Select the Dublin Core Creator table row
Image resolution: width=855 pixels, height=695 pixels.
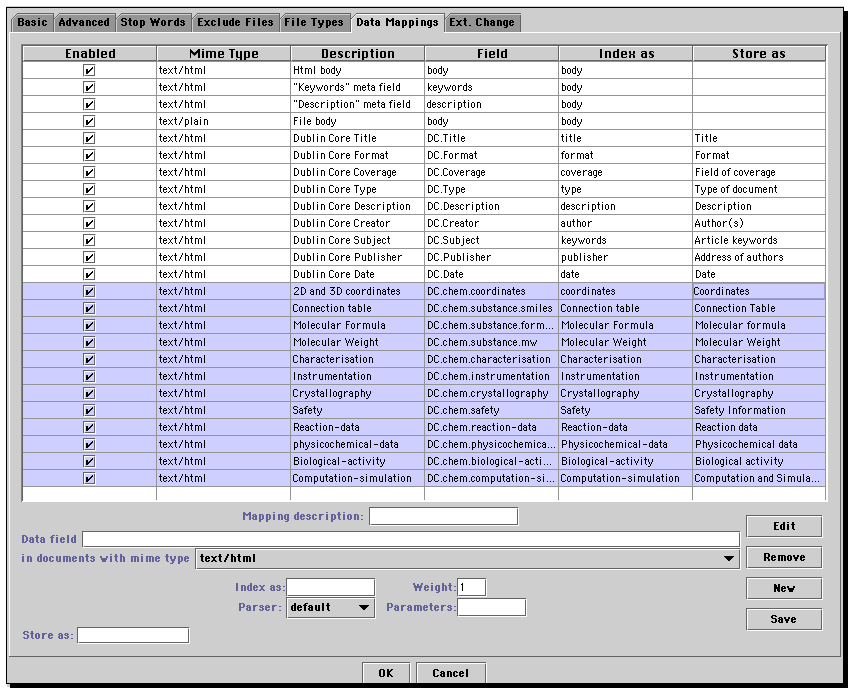point(357,224)
